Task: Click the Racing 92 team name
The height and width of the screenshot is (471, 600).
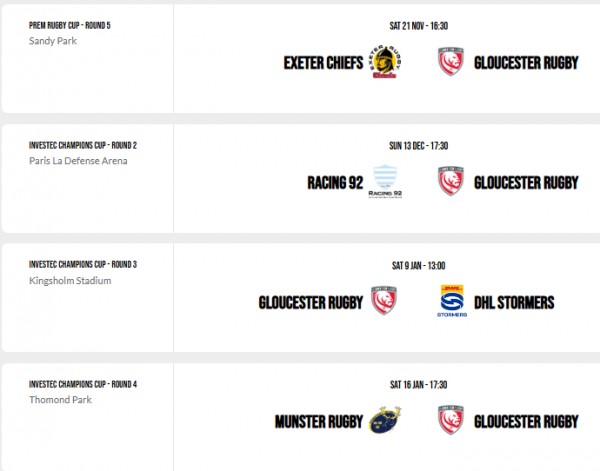Action: click(335, 183)
